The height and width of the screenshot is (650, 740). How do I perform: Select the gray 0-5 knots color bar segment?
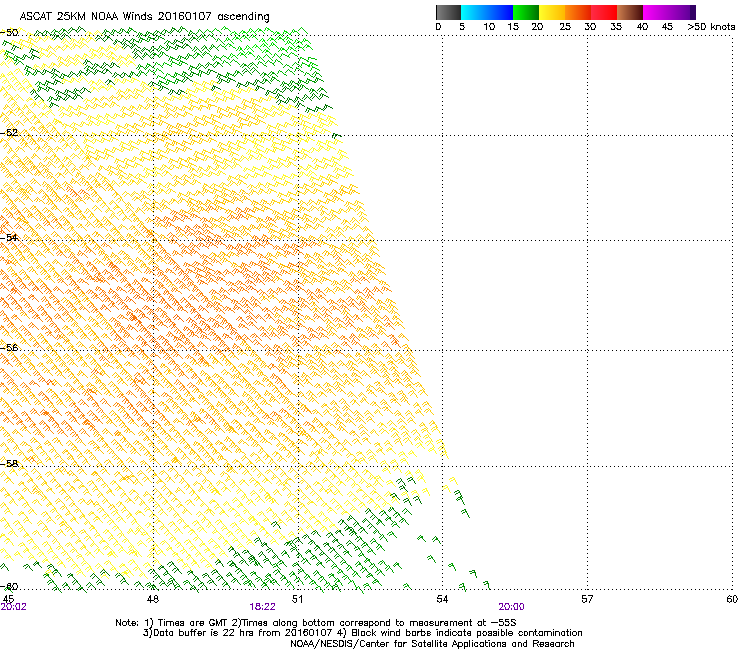pyautogui.click(x=448, y=12)
